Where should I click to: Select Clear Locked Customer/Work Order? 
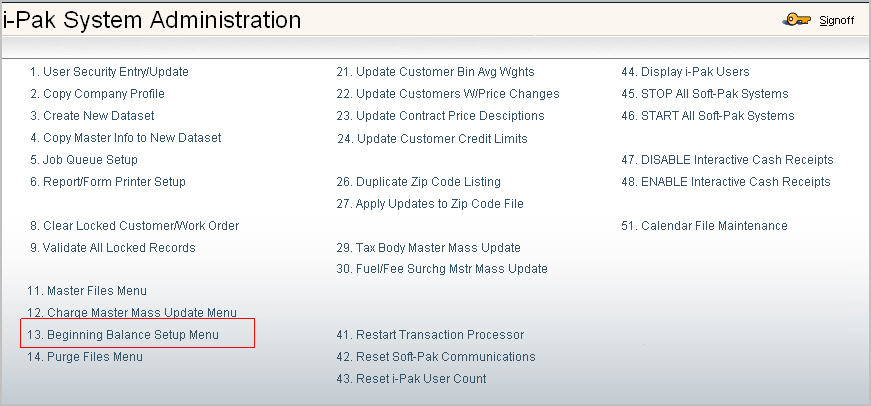[134, 226]
